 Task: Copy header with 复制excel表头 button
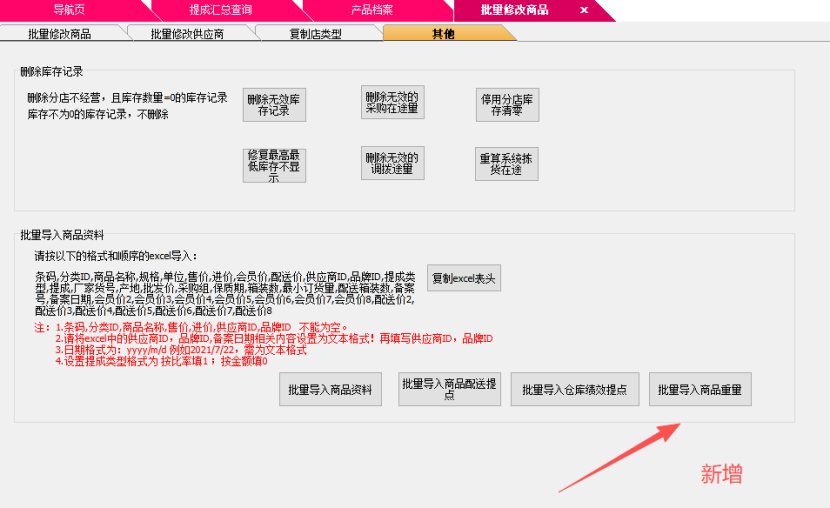tap(464, 278)
